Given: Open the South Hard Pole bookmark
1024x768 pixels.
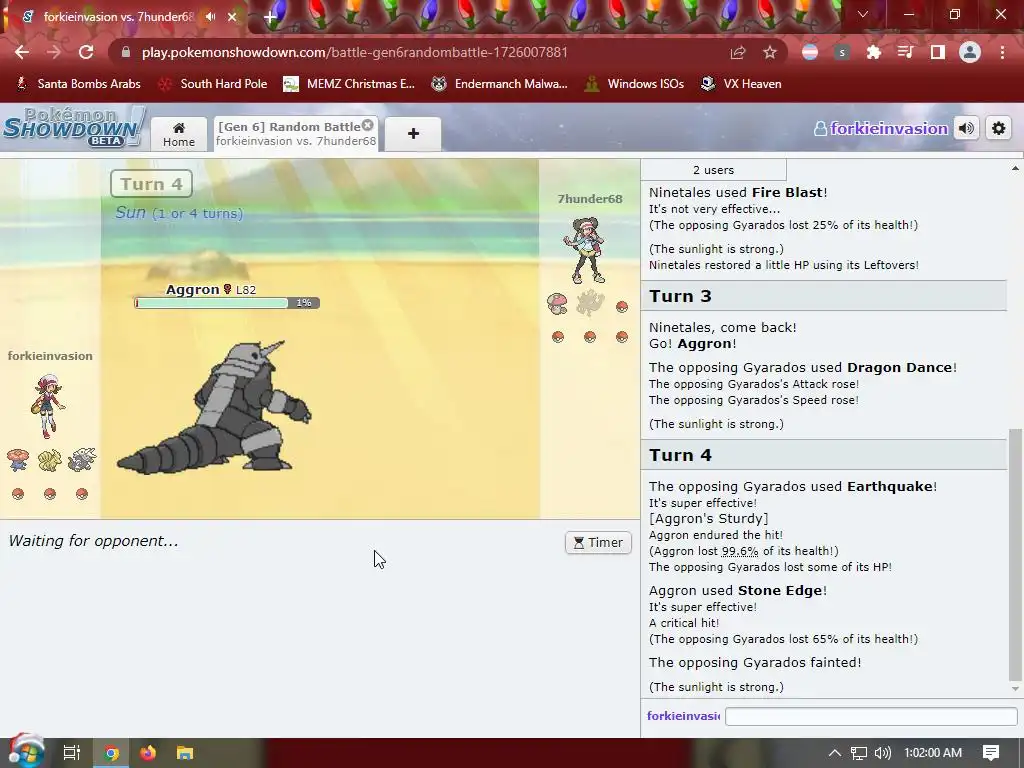Looking at the screenshot, I should [x=213, y=84].
